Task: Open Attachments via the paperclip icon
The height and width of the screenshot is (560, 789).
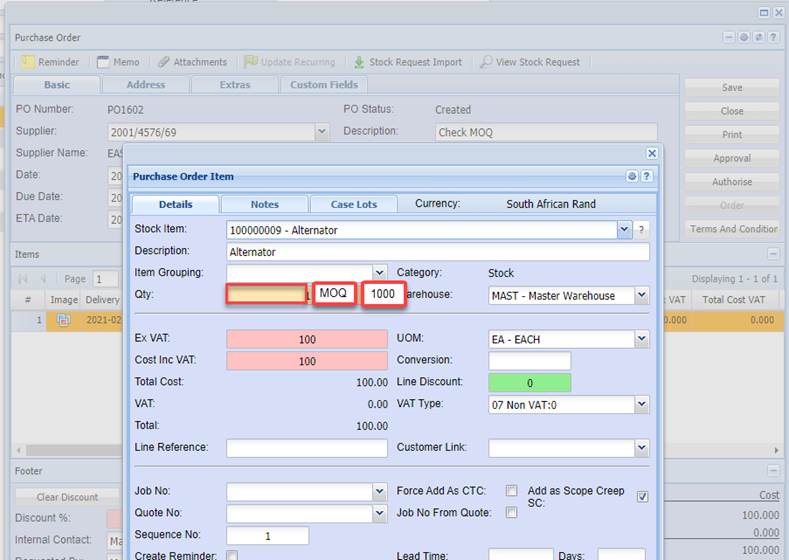Action: click(164, 62)
